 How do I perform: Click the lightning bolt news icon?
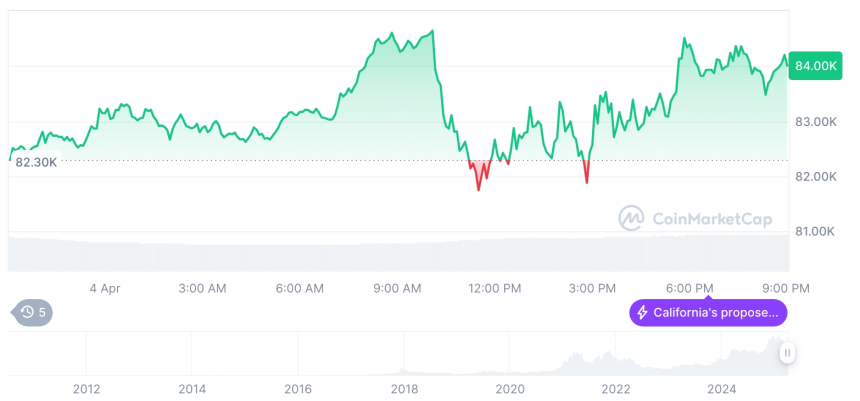pyautogui.click(x=642, y=313)
